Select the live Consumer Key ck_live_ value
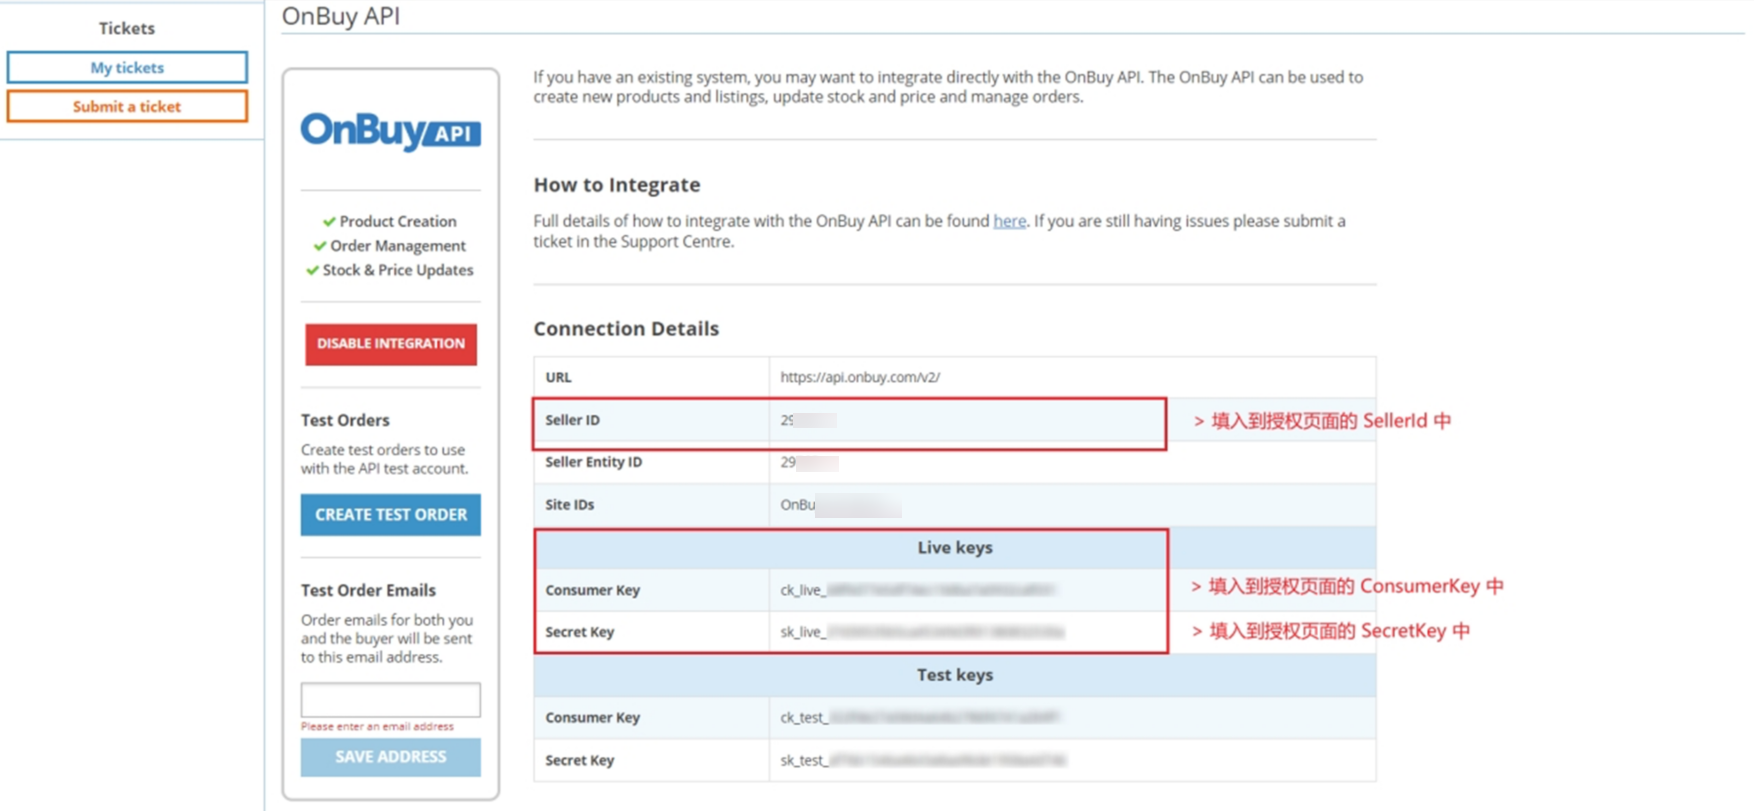Viewport: 1754px width, 811px height. [917, 590]
